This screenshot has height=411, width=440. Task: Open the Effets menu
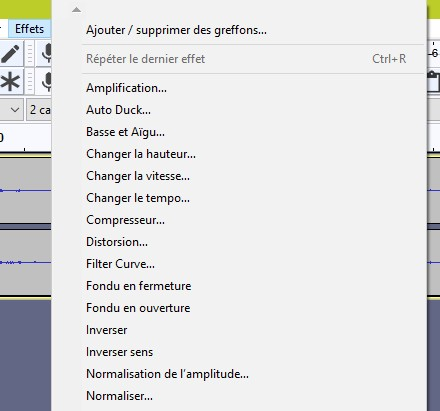[x=29, y=29]
